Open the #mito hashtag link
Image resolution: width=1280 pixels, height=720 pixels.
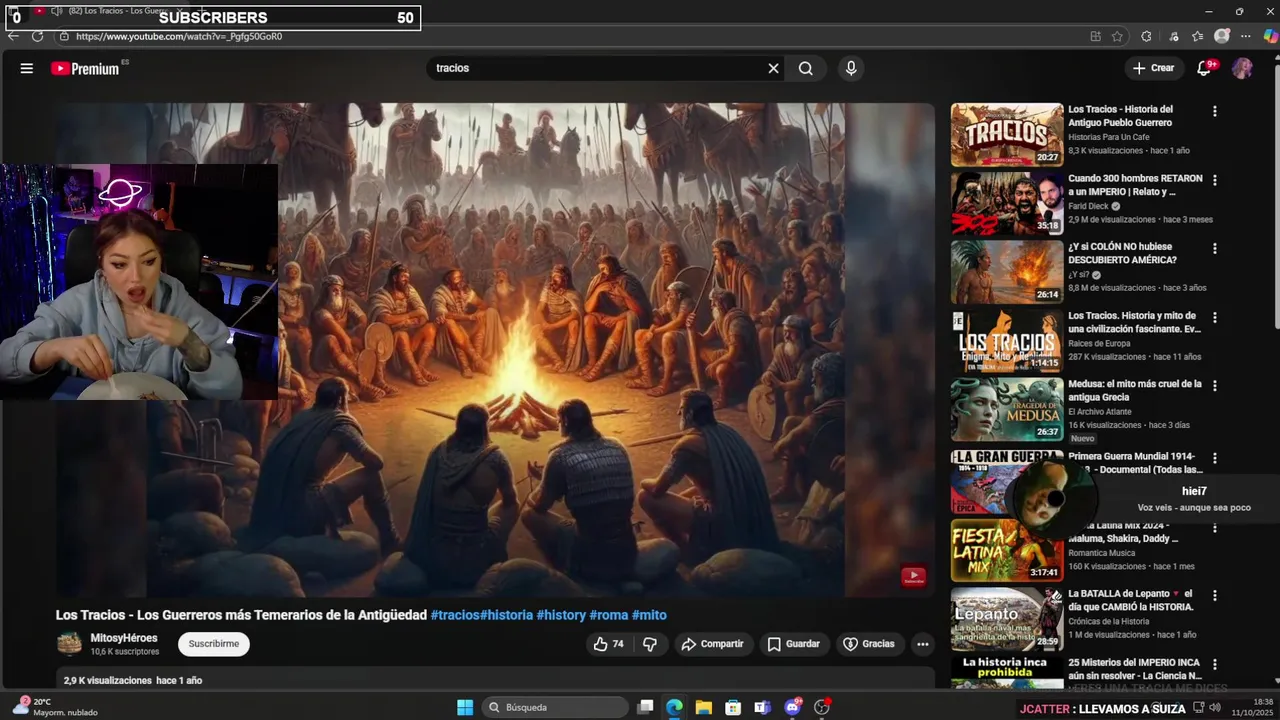(x=649, y=615)
